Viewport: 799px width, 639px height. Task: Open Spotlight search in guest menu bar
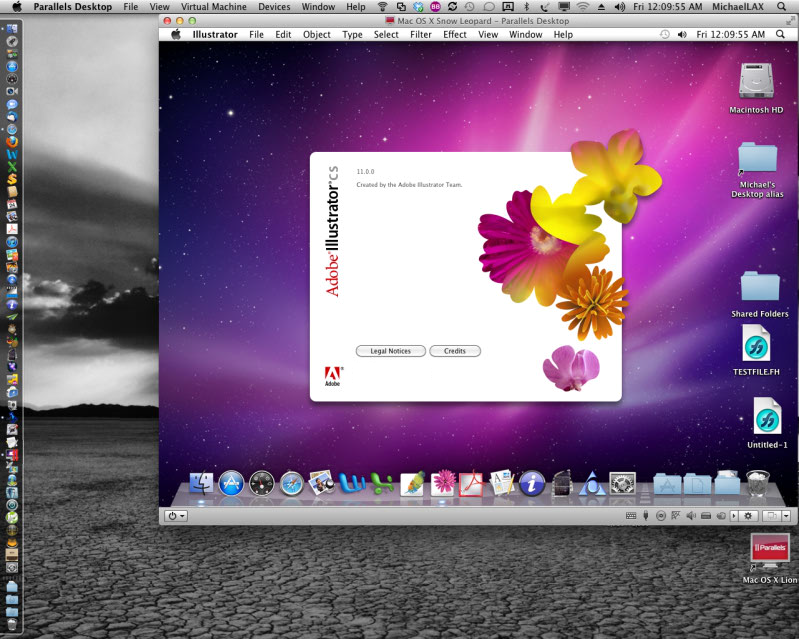780,34
